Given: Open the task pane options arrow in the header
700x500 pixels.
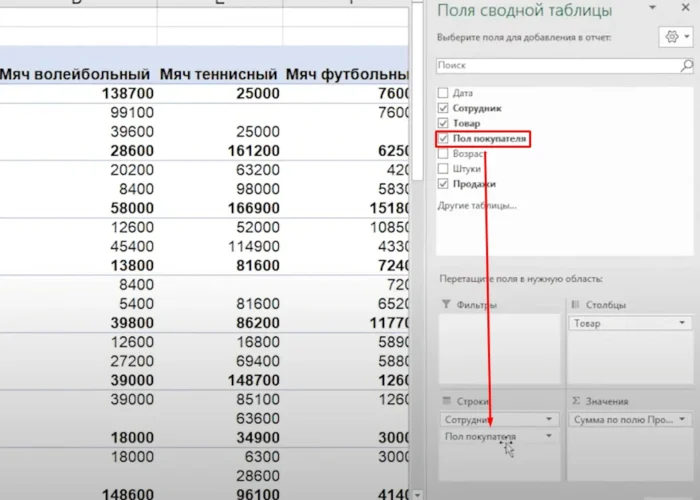Looking at the screenshot, I should coord(655,8).
